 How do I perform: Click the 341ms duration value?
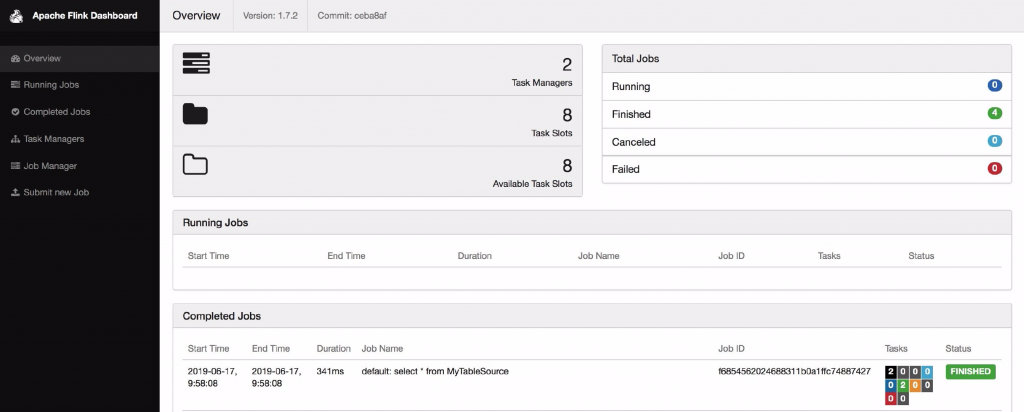[x=332, y=372]
